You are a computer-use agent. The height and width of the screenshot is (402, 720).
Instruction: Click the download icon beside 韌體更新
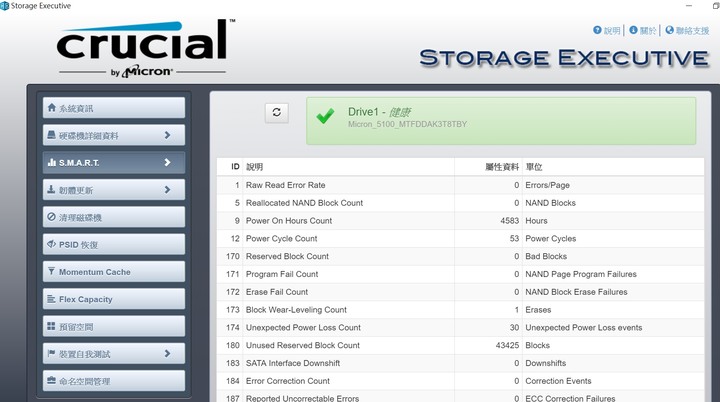[x=51, y=189]
